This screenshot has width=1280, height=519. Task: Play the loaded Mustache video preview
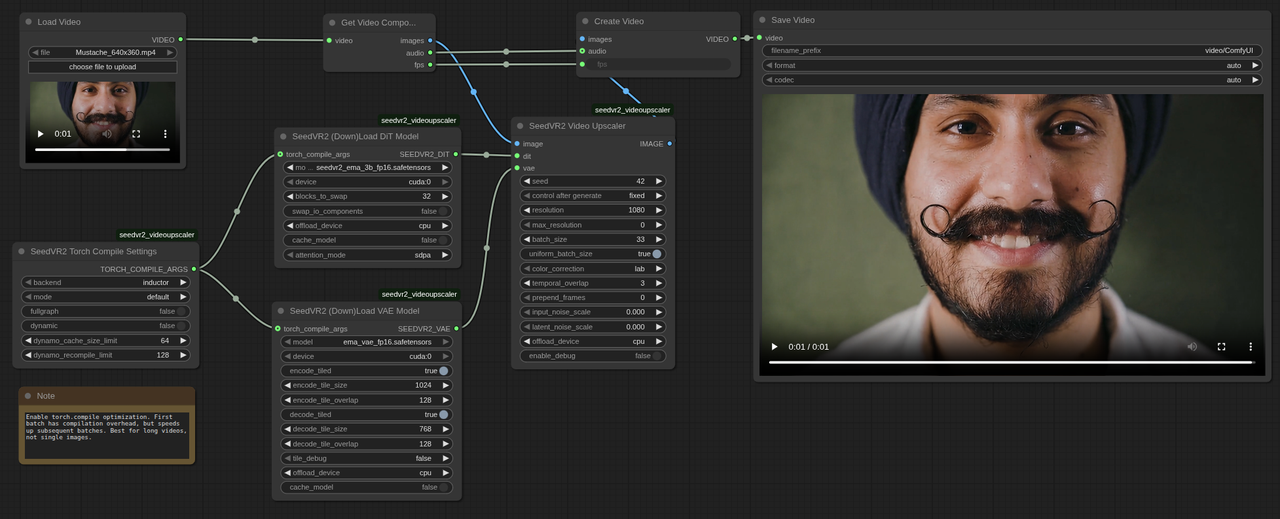(x=41, y=134)
